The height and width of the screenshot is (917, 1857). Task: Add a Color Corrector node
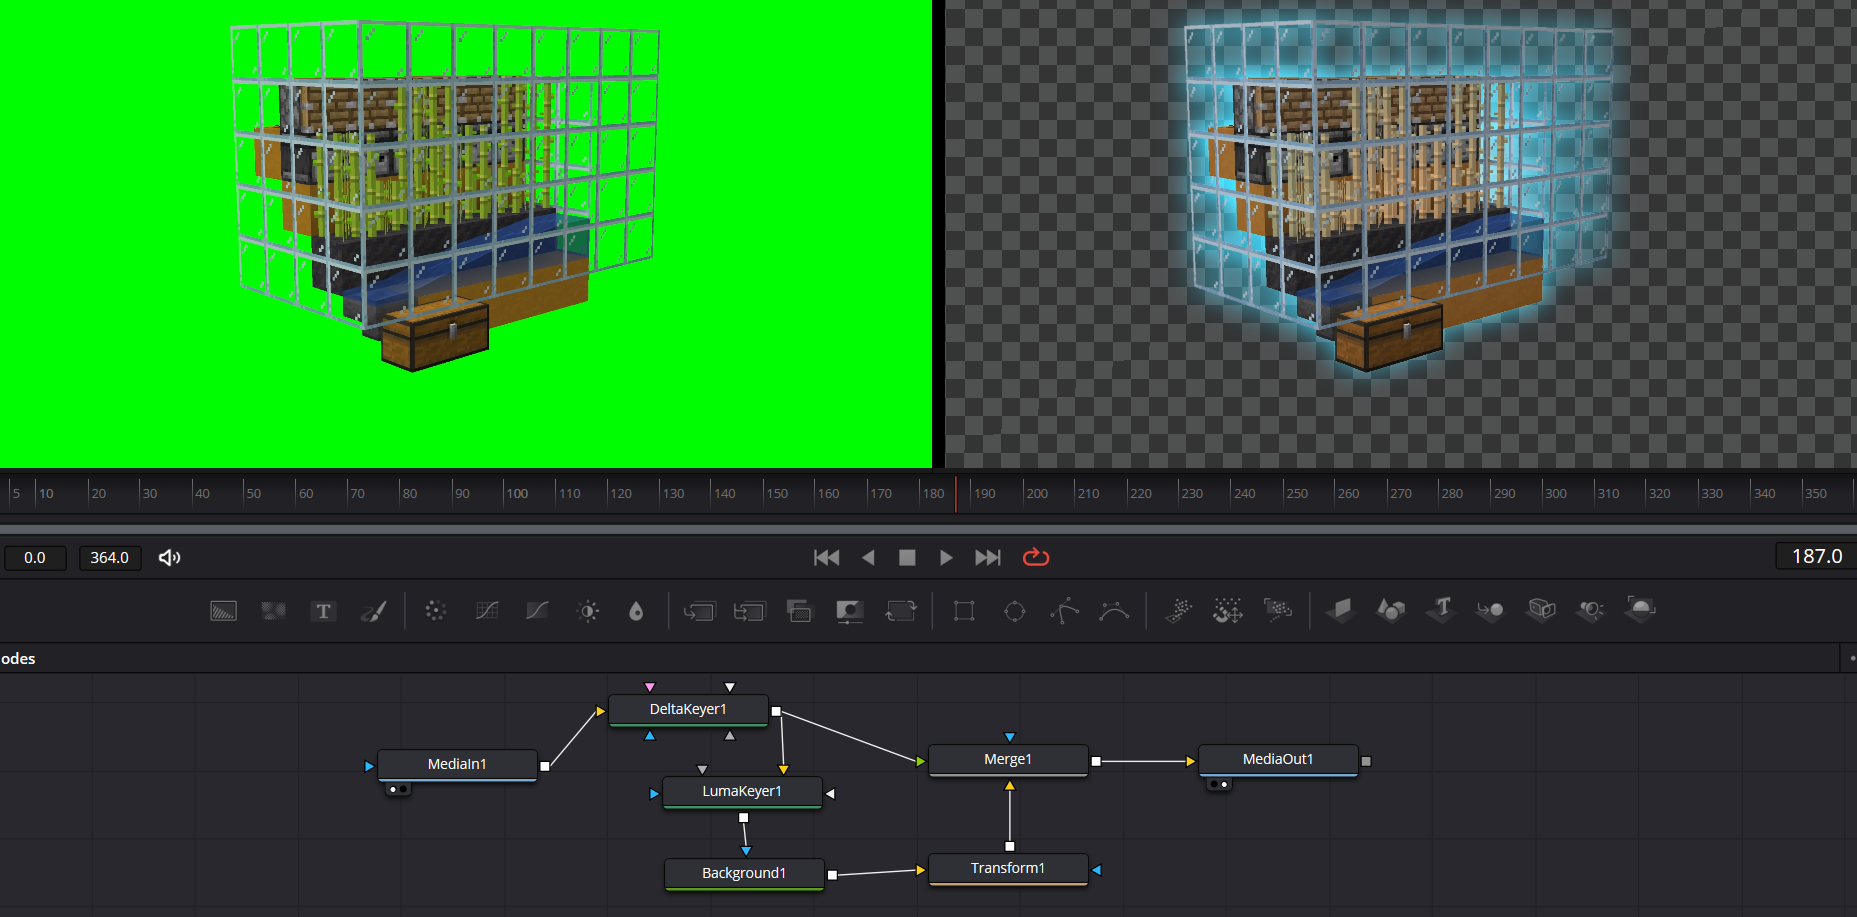click(x=435, y=610)
